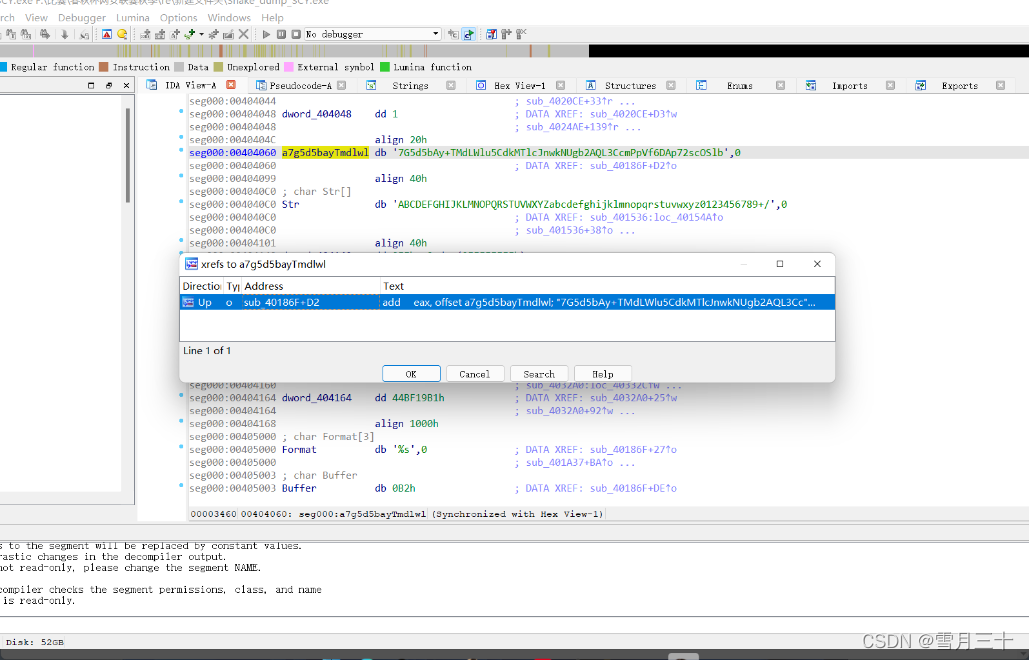This screenshot has height=660, width=1029.
Task: Click the Help button in xrefs dialog
Action: [x=602, y=374]
